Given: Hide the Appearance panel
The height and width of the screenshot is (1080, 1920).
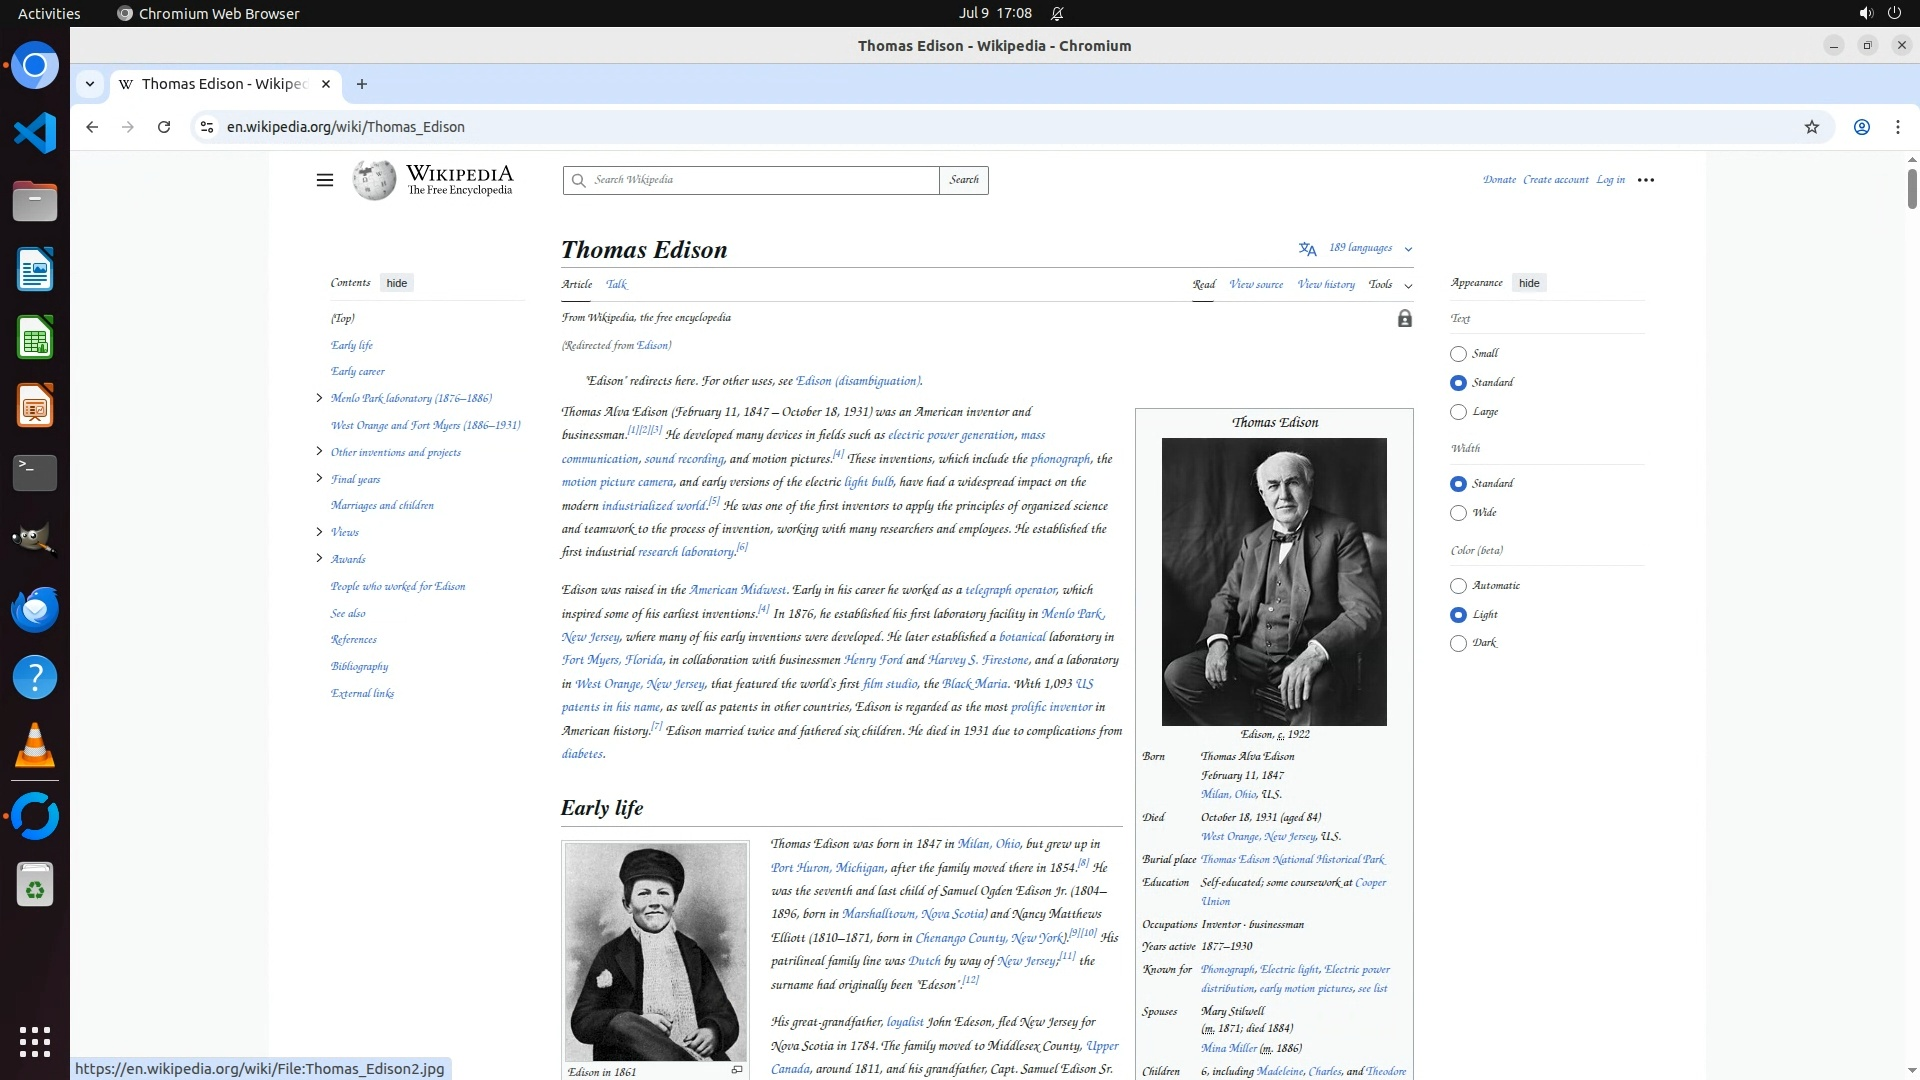Looking at the screenshot, I should [x=1528, y=283].
